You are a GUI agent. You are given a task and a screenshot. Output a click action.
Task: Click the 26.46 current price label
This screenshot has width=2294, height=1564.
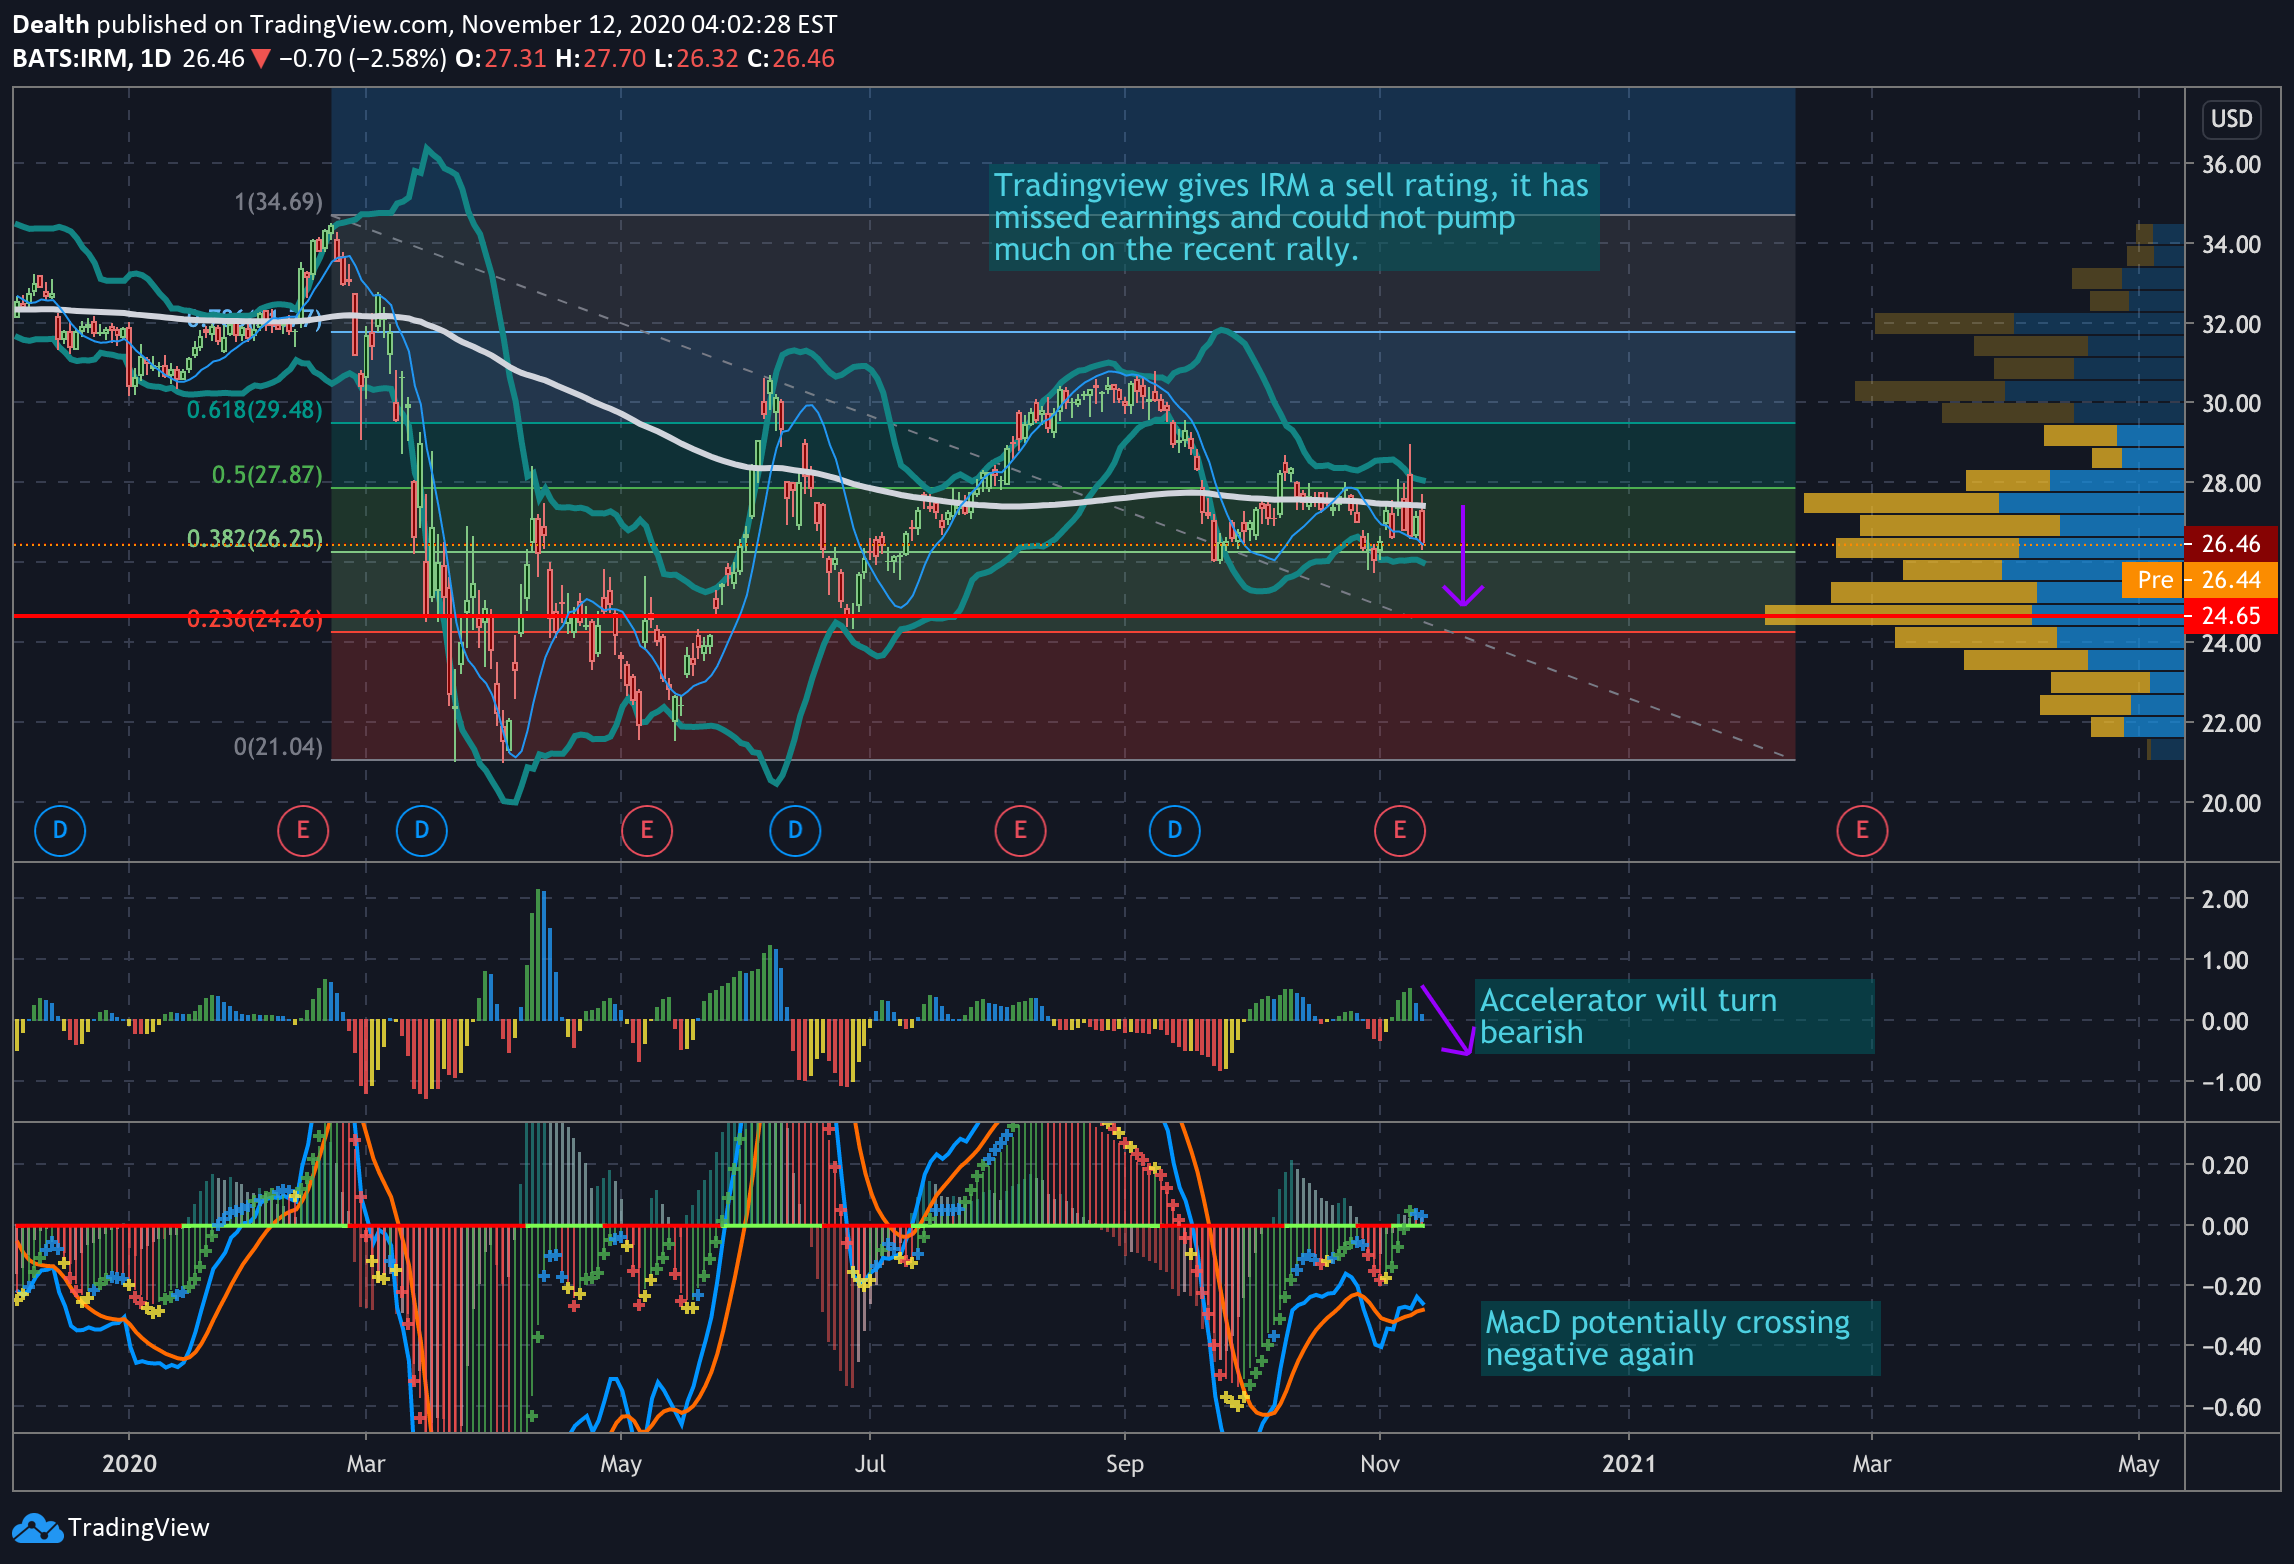pyautogui.click(x=2230, y=544)
